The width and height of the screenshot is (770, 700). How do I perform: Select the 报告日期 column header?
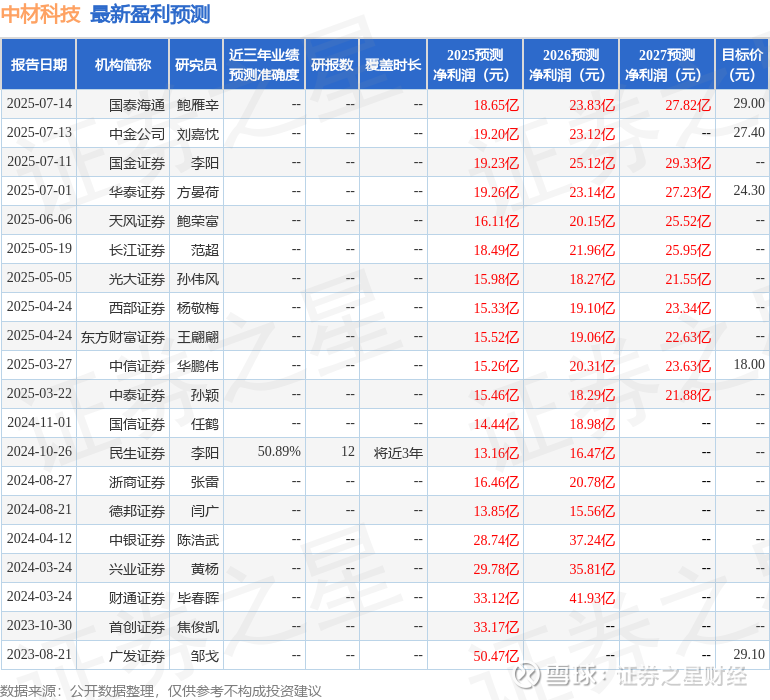[39, 64]
